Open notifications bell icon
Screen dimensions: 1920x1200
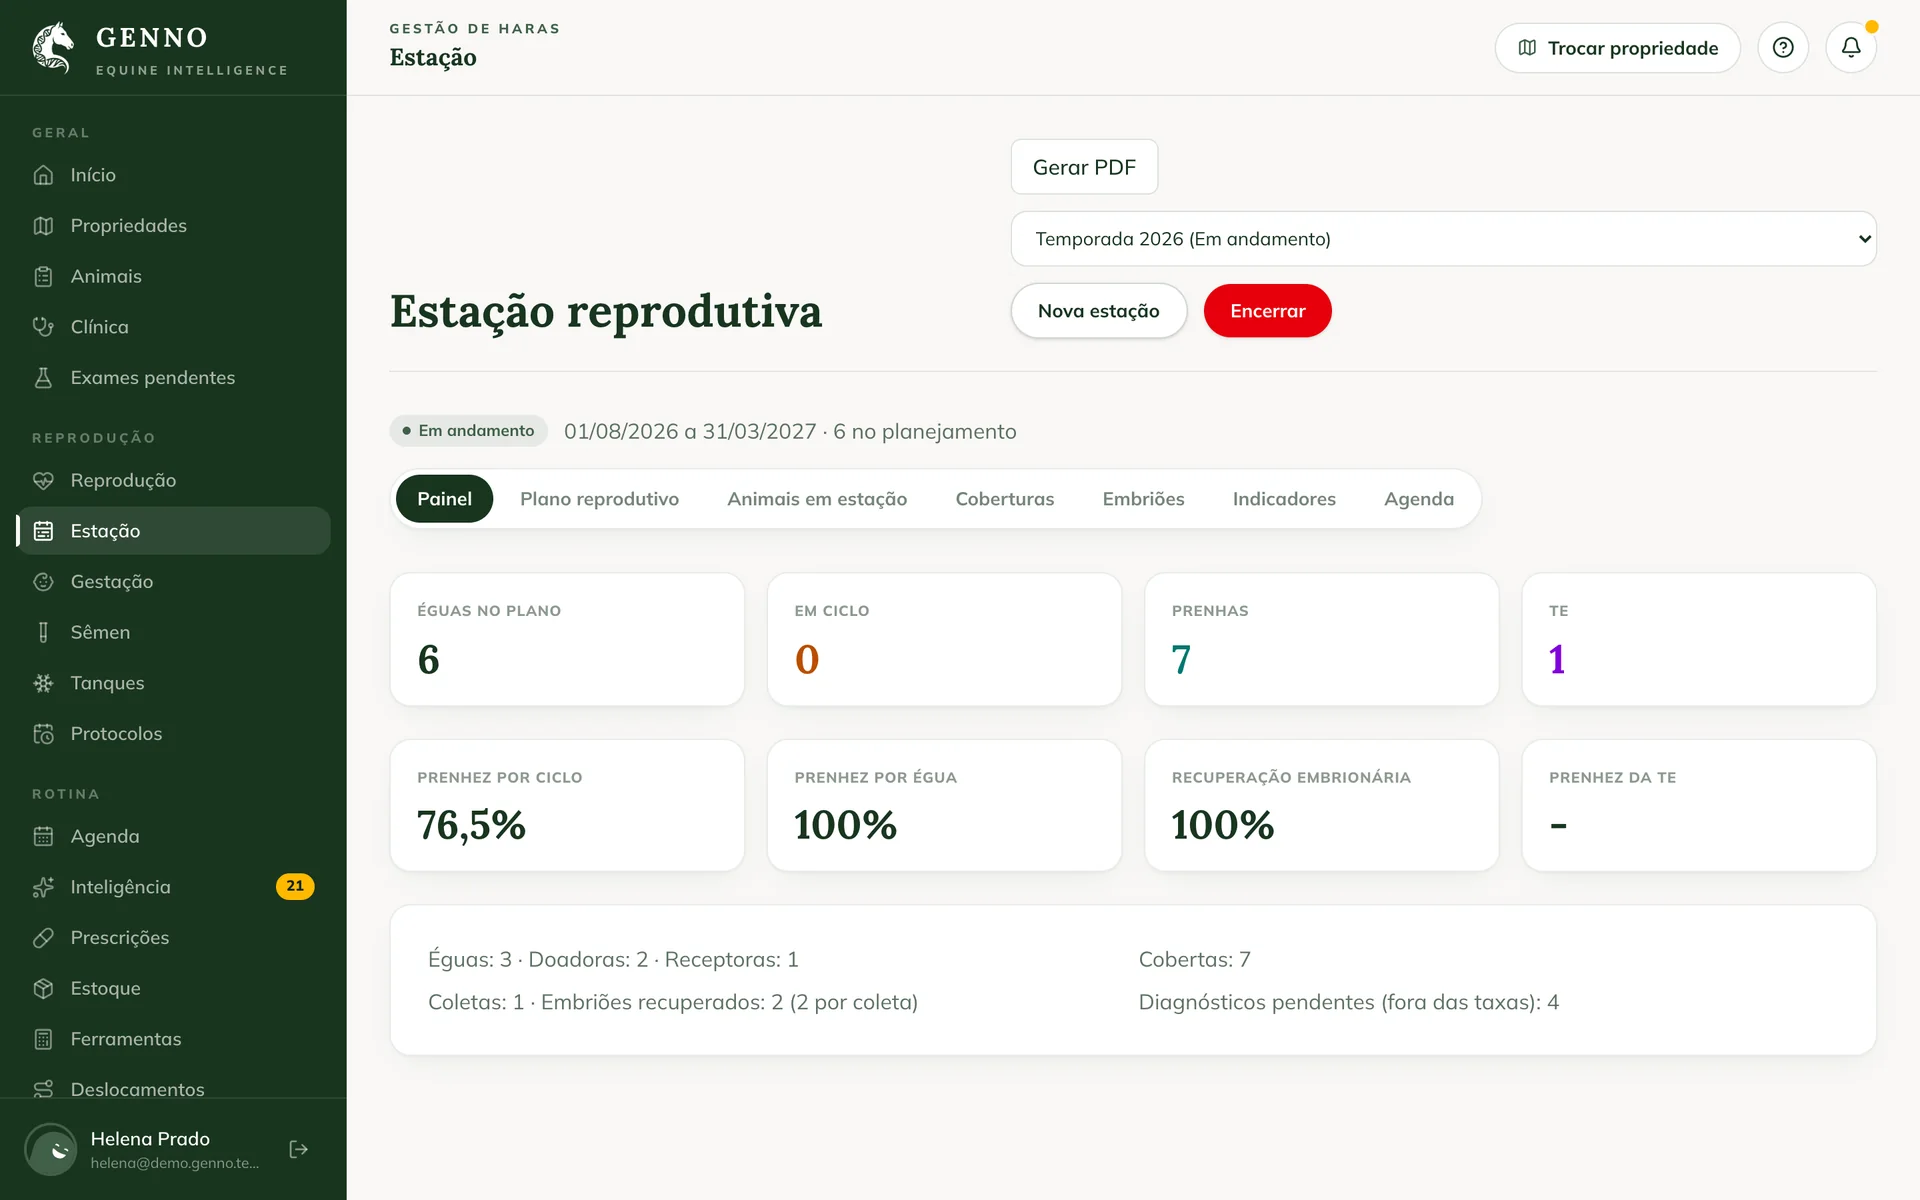[1851, 47]
